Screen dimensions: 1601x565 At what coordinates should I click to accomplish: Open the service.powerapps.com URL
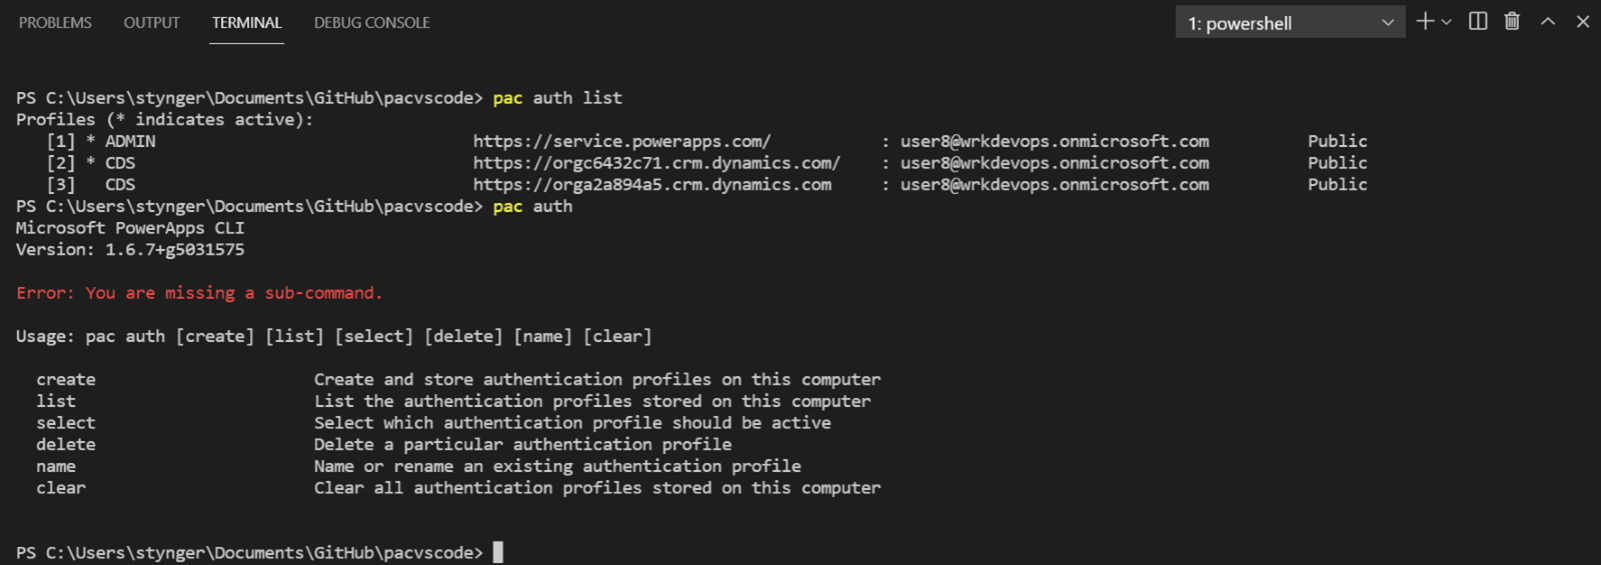tap(621, 141)
